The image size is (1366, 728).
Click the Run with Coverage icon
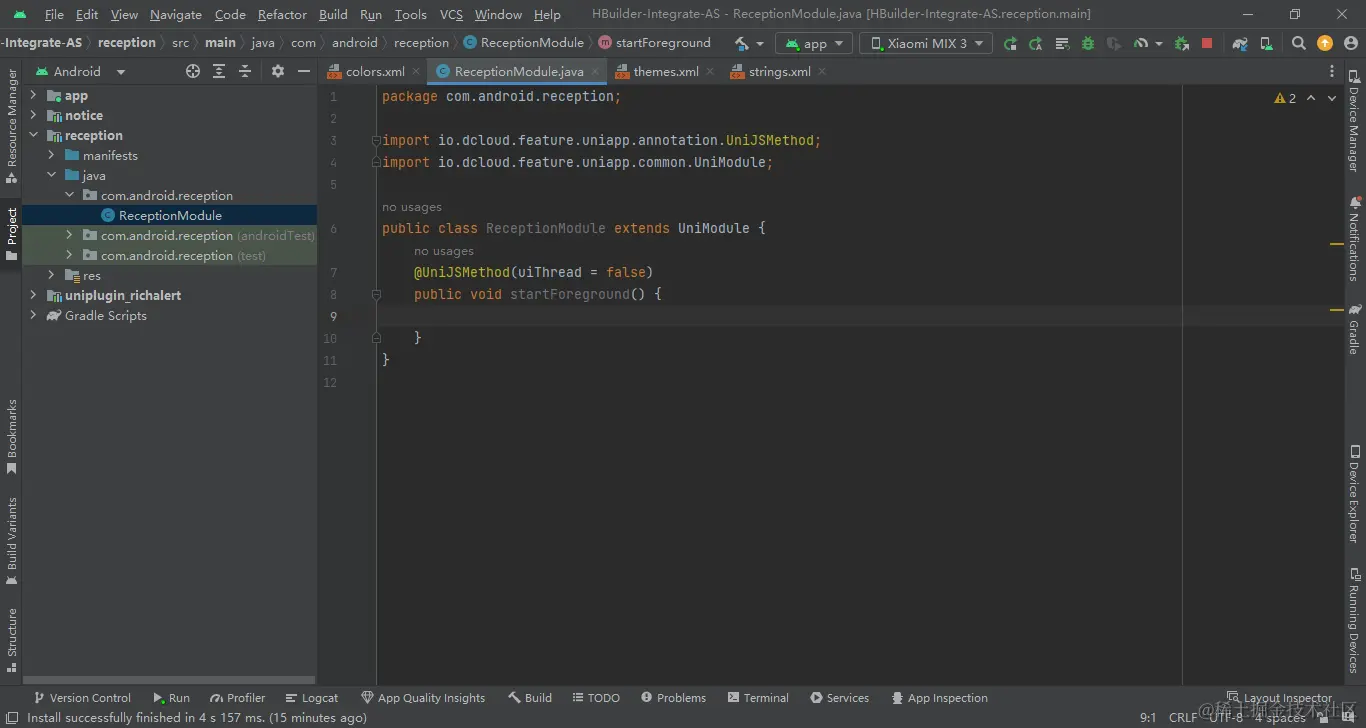(x=1113, y=43)
